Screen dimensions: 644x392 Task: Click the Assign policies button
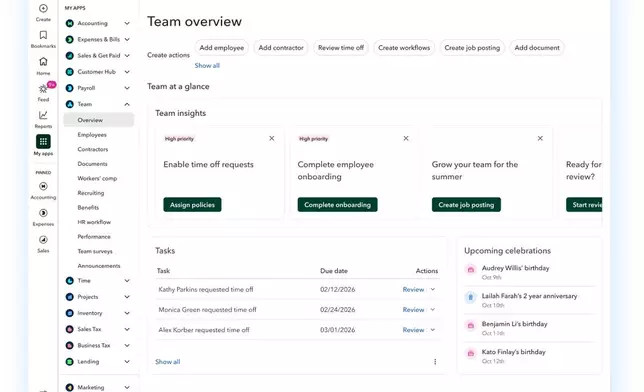(192, 205)
